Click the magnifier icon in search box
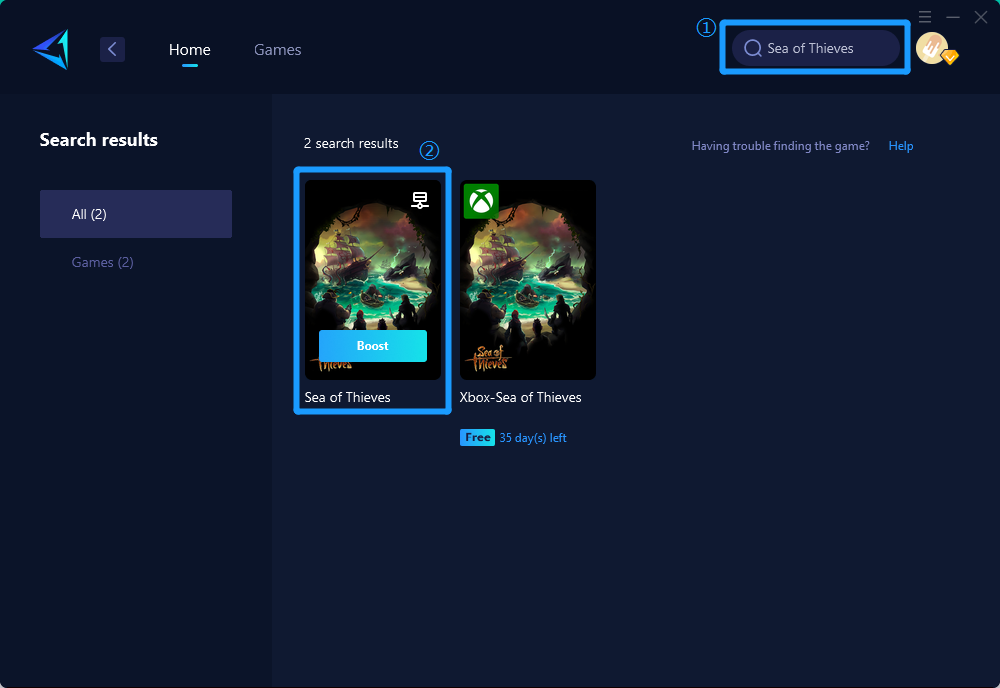 click(753, 48)
